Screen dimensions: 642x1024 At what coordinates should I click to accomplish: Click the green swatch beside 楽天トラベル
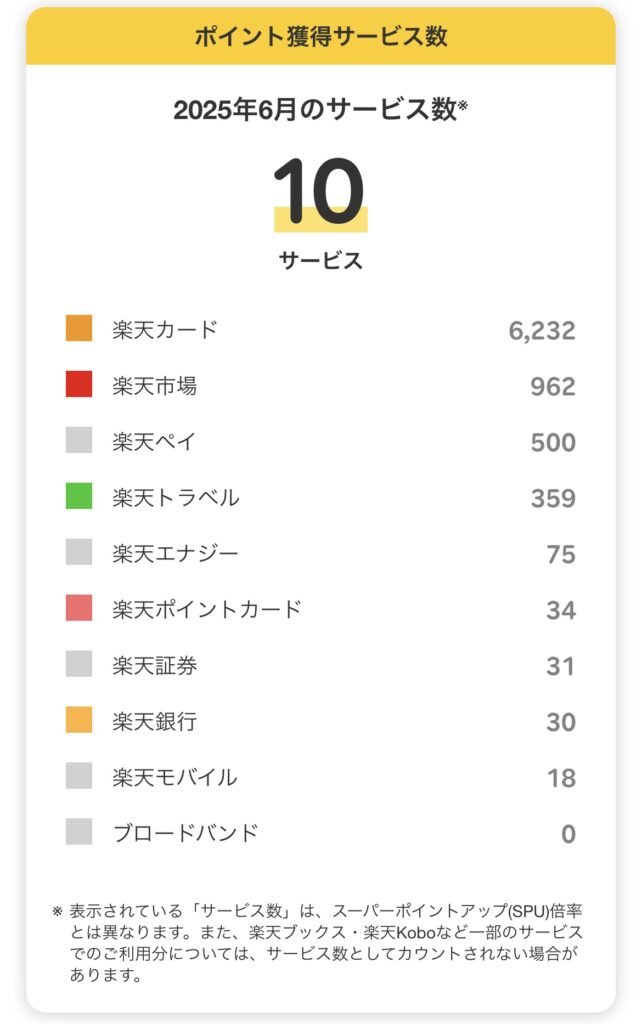[79, 496]
